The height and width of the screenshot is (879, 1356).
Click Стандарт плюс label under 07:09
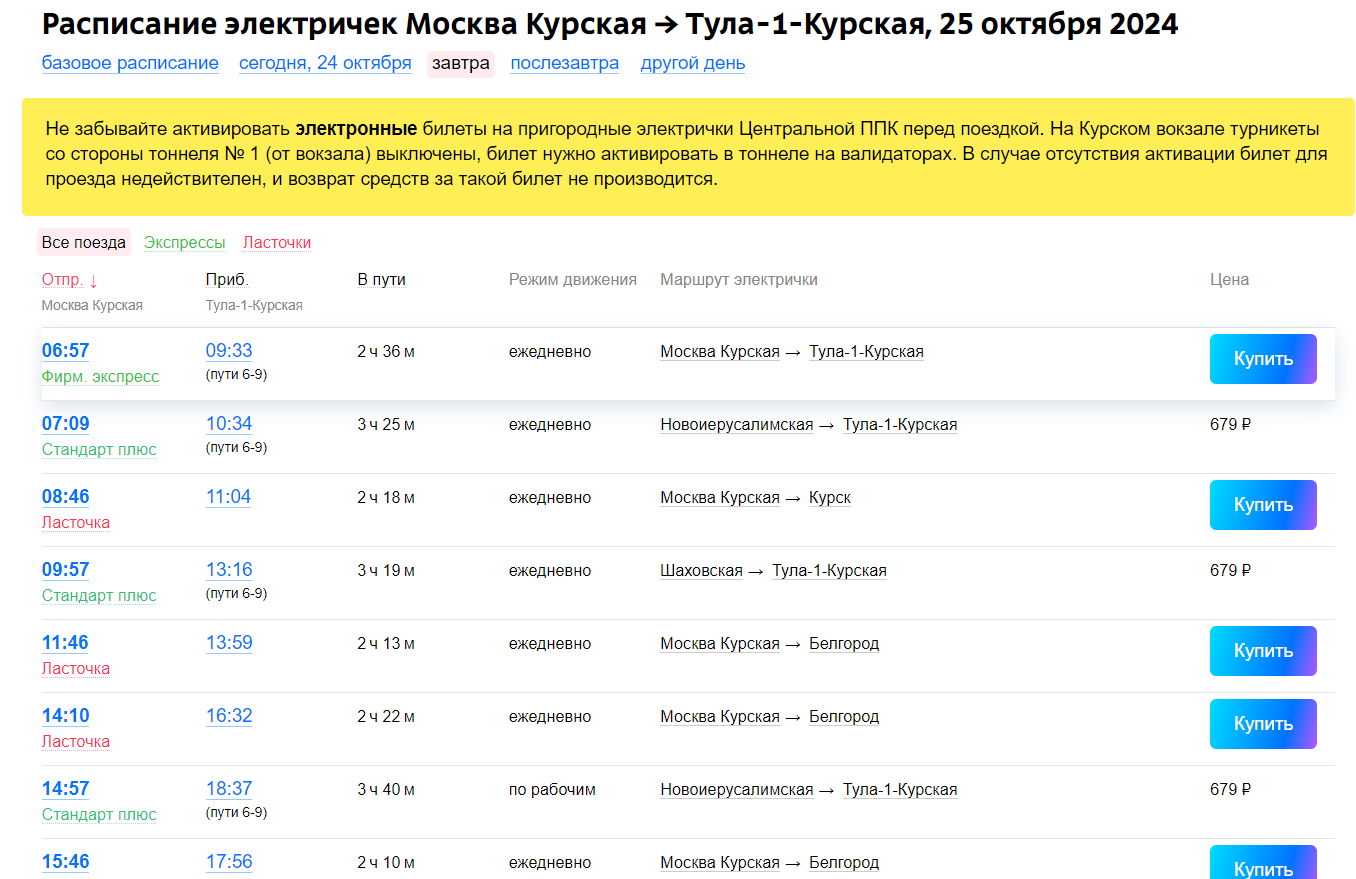[99, 450]
